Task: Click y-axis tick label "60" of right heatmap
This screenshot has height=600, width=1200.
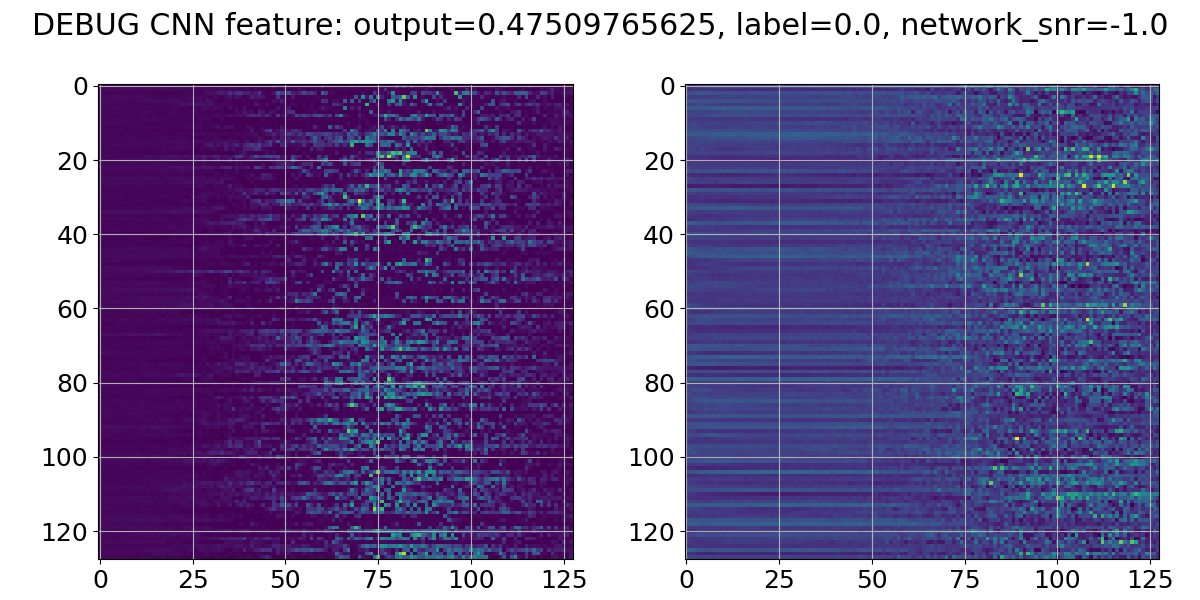Action: tap(660, 309)
